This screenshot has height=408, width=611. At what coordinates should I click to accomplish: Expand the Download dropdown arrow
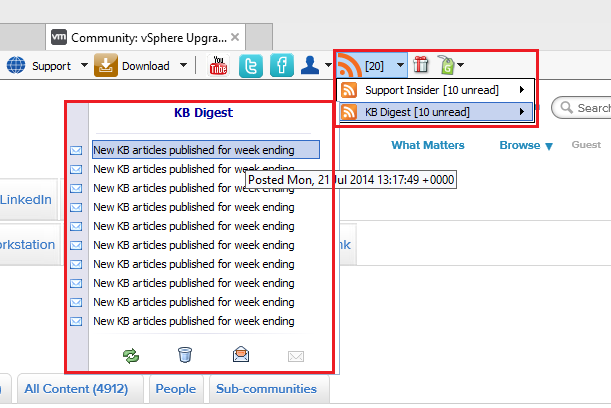[x=183, y=65]
